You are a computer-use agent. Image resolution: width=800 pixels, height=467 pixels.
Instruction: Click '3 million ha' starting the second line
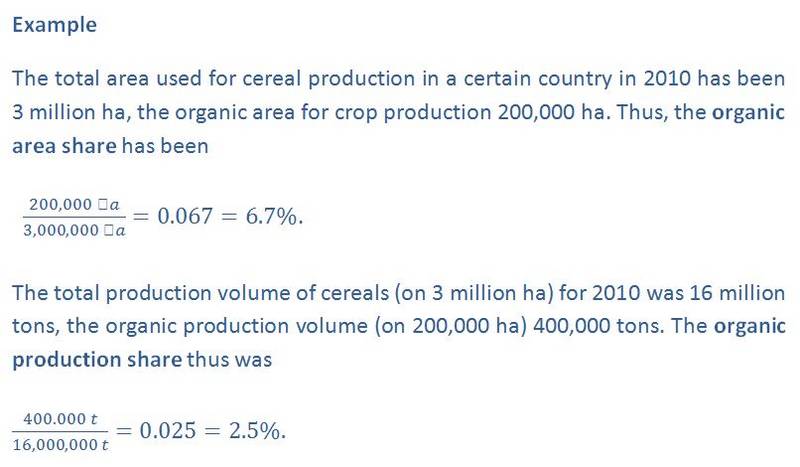coord(69,113)
